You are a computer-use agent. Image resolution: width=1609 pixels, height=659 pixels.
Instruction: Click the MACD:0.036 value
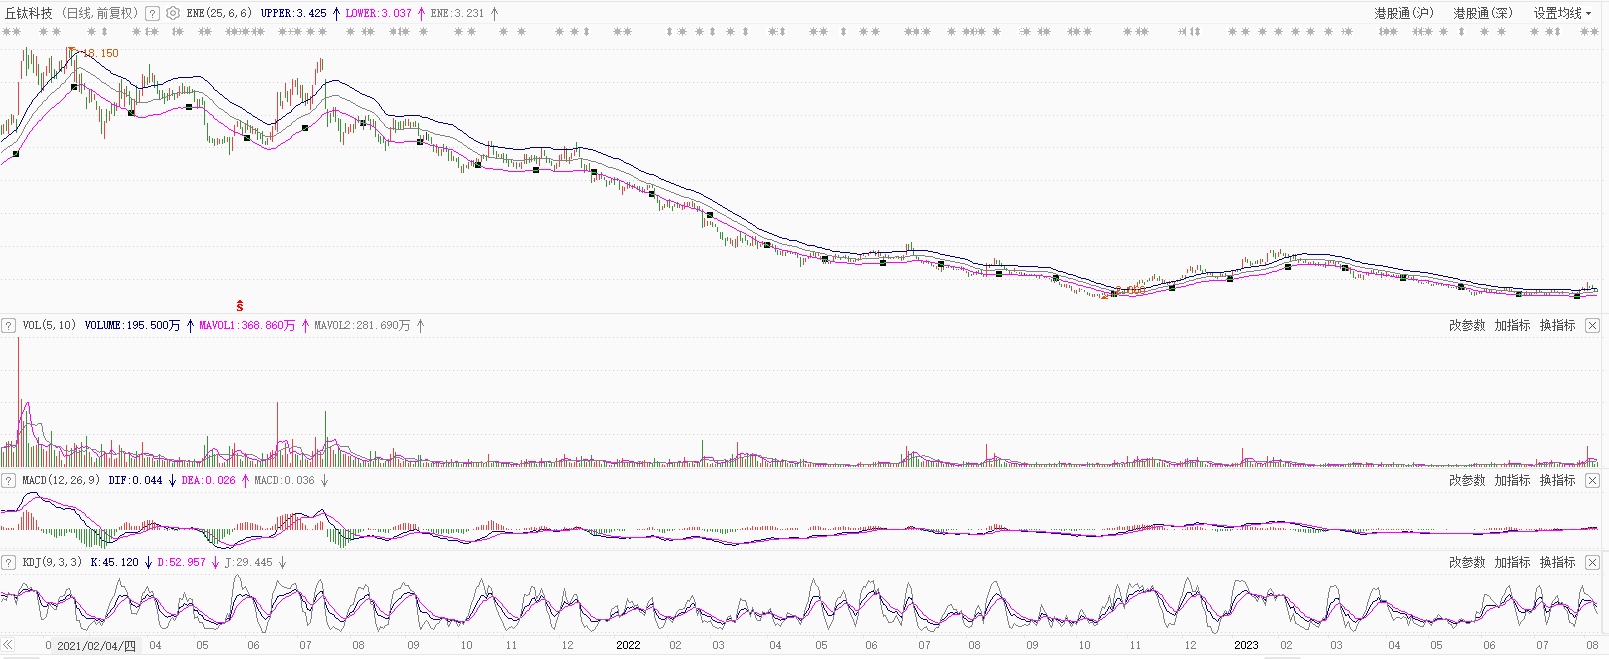point(284,481)
